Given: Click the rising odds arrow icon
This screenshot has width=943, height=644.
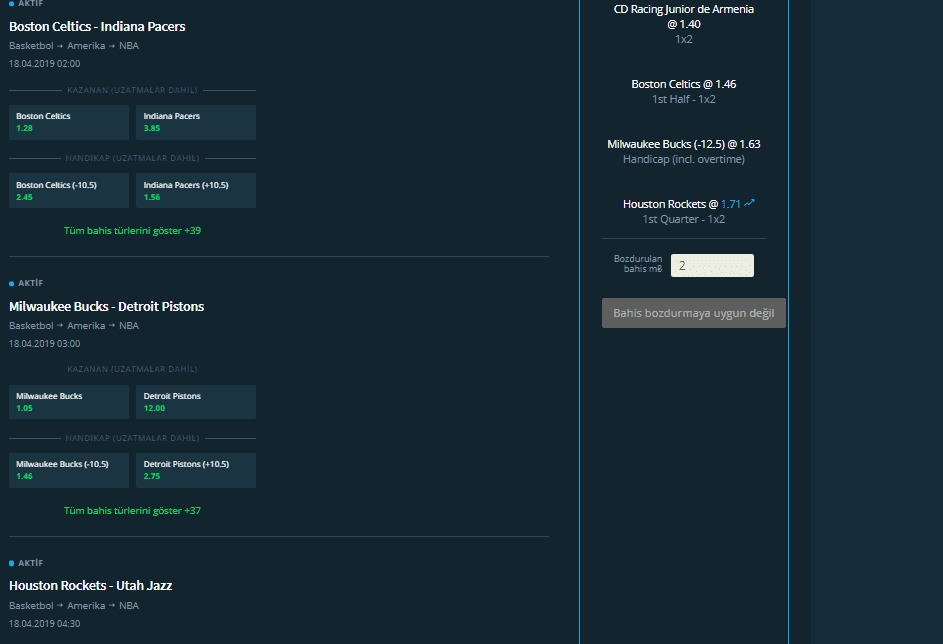Looking at the screenshot, I should [749, 203].
